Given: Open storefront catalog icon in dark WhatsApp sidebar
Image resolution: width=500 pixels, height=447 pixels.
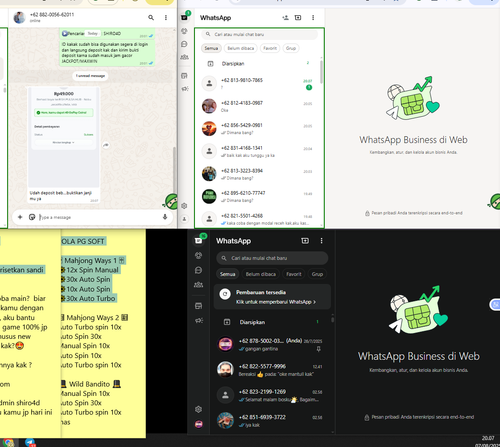Looking at the screenshot, I should click(x=199, y=306).
